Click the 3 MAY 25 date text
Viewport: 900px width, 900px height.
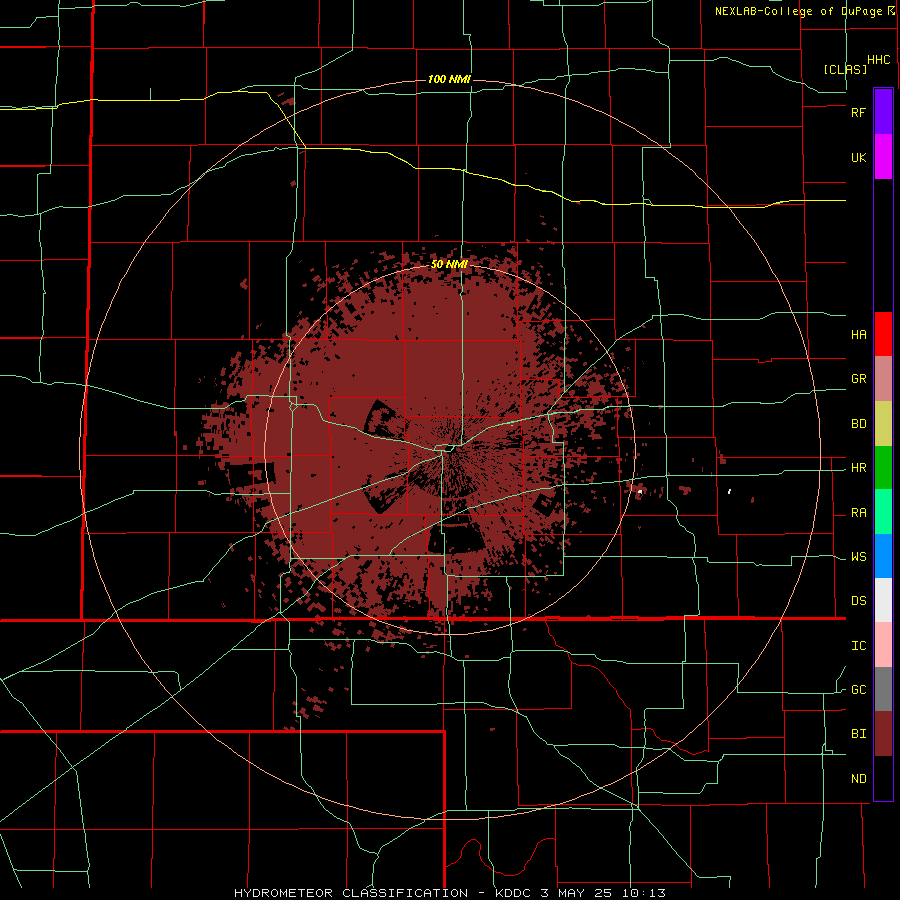[x=575, y=893]
